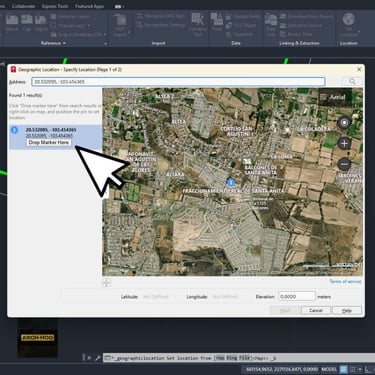Zoom in the map with plus button

[x=344, y=143]
